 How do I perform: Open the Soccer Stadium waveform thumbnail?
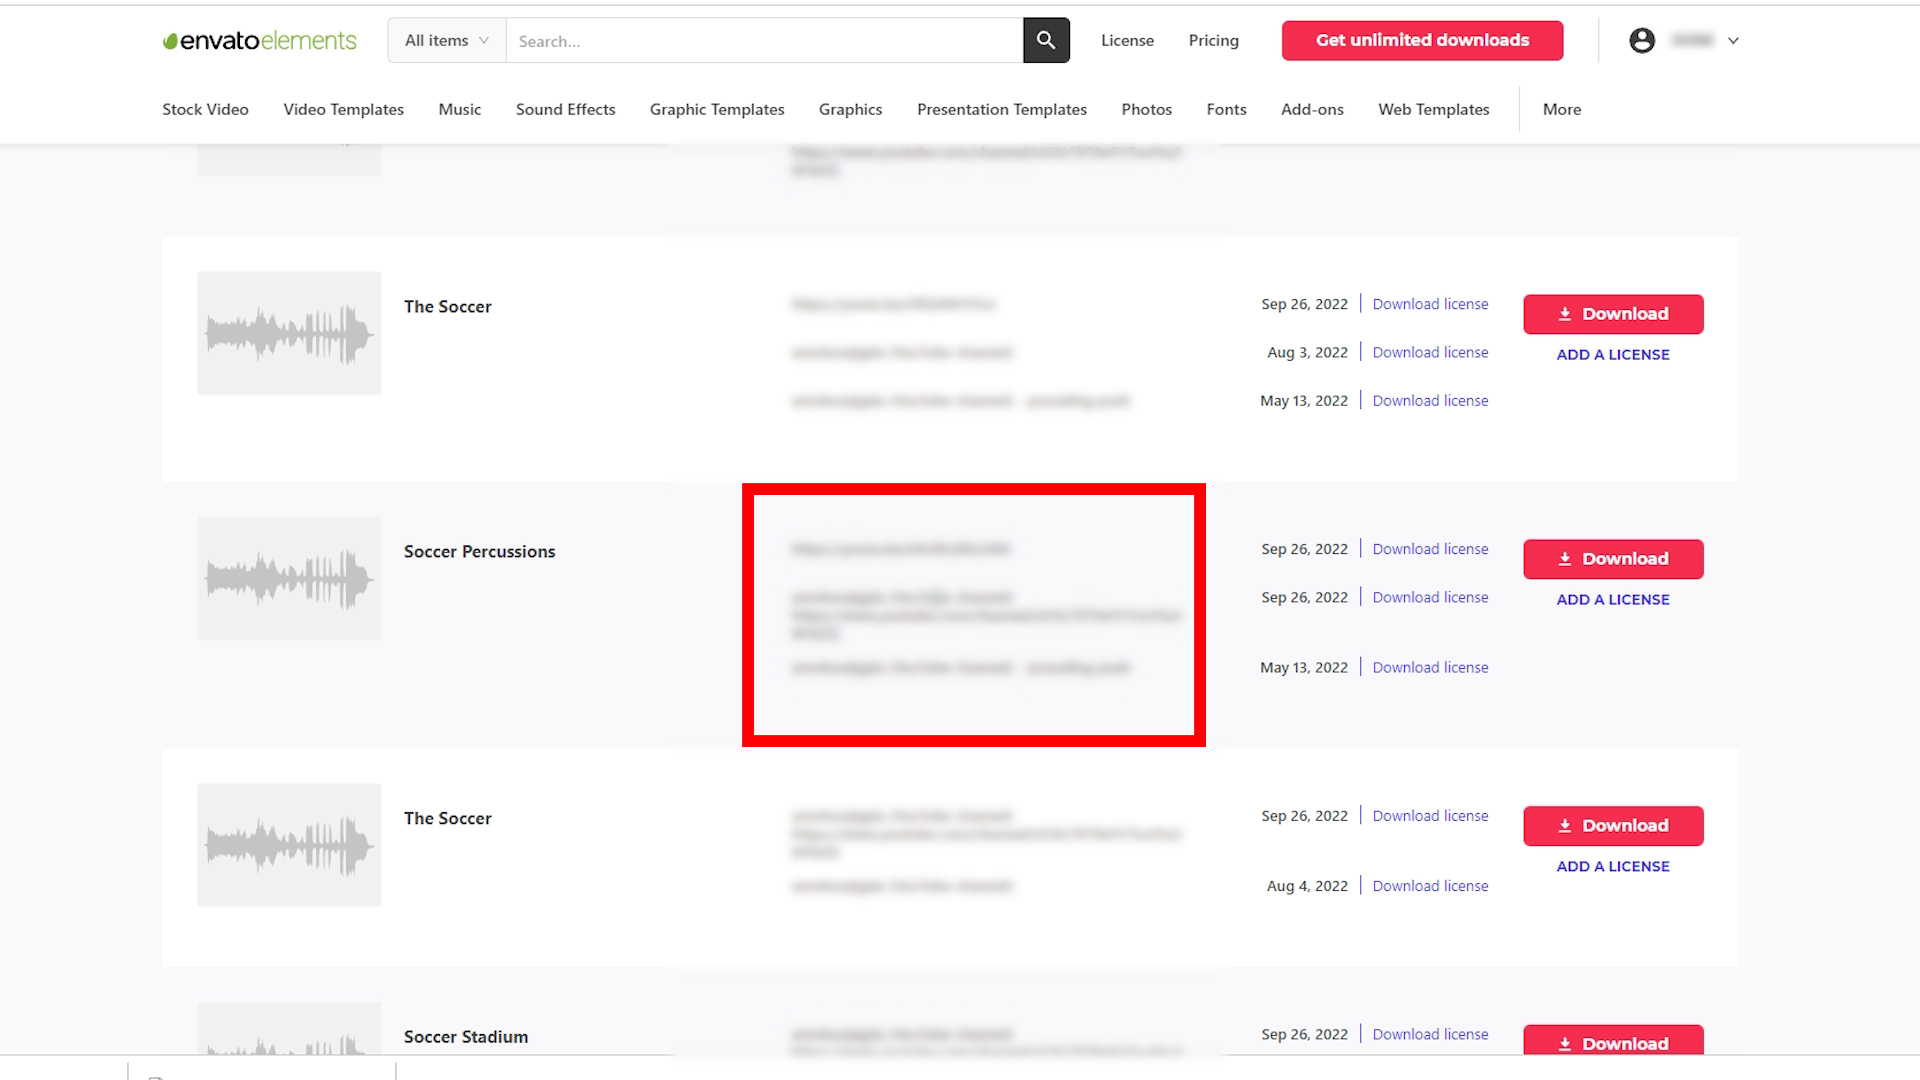coord(289,1030)
